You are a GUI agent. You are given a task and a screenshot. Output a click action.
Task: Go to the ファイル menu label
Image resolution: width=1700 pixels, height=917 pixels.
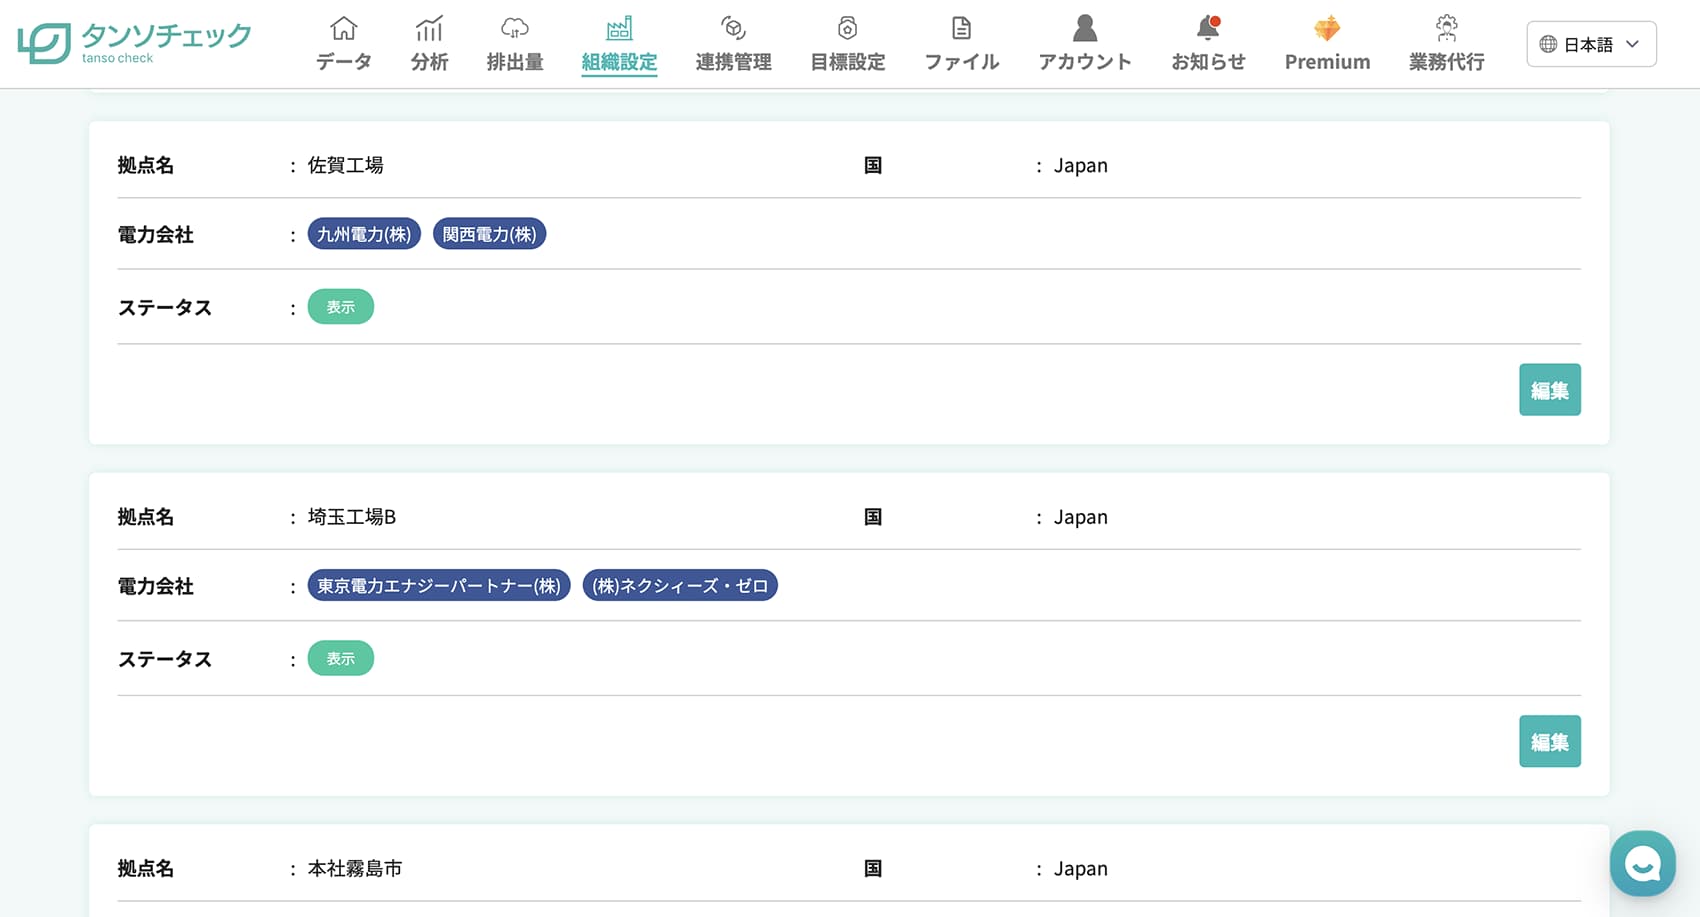(x=961, y=62)
